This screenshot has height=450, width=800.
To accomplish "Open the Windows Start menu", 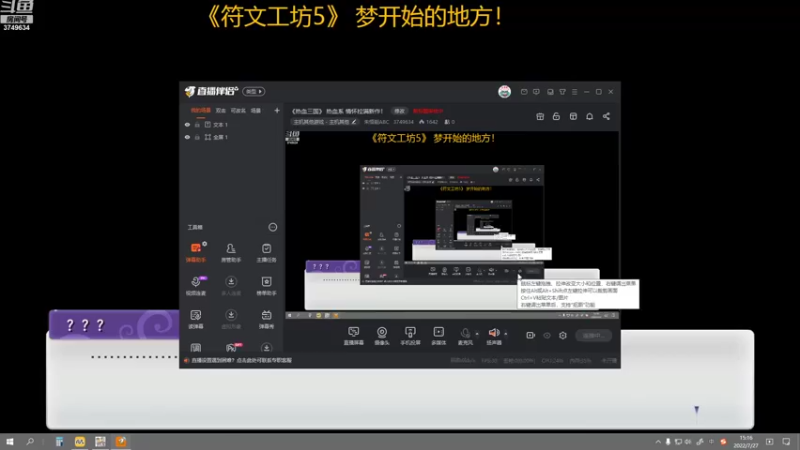I will coord(10,442).
